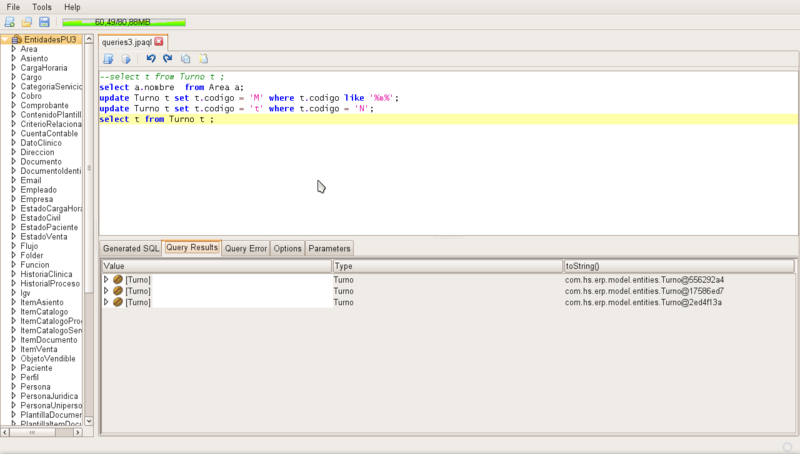
Task: Click the entity tree scroll left arrow
Action: click(x=5, y=432)
